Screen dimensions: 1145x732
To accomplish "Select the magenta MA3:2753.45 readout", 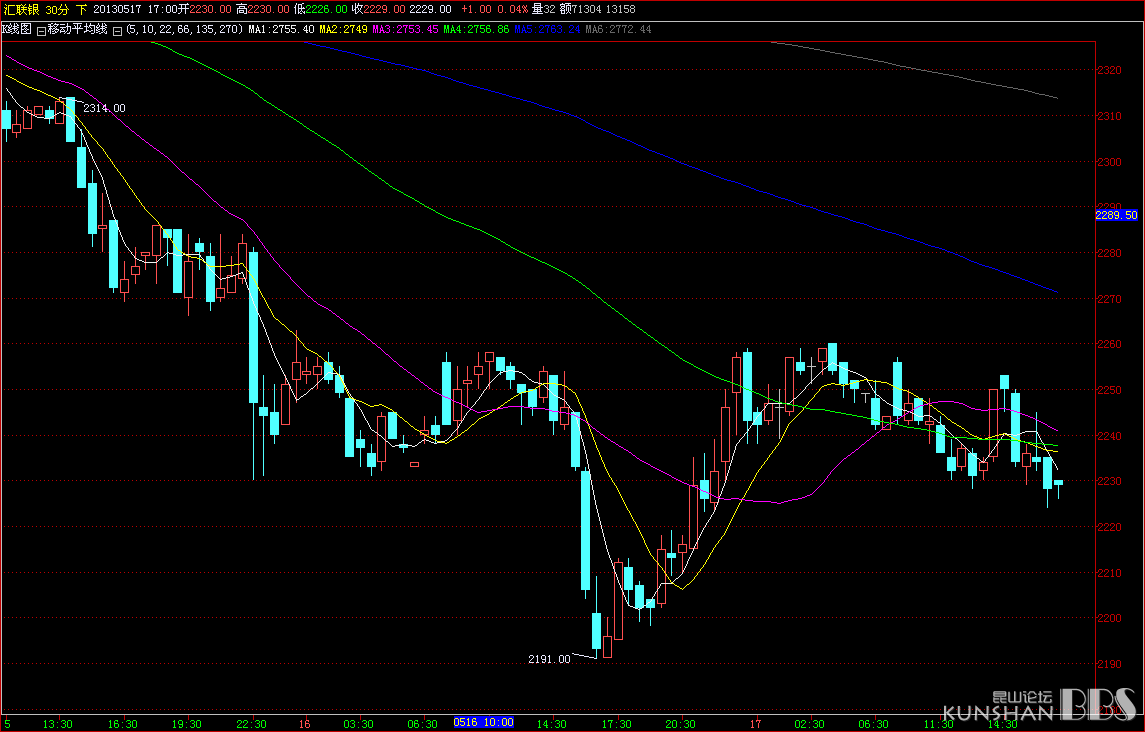I will click(x=405, y=30).
